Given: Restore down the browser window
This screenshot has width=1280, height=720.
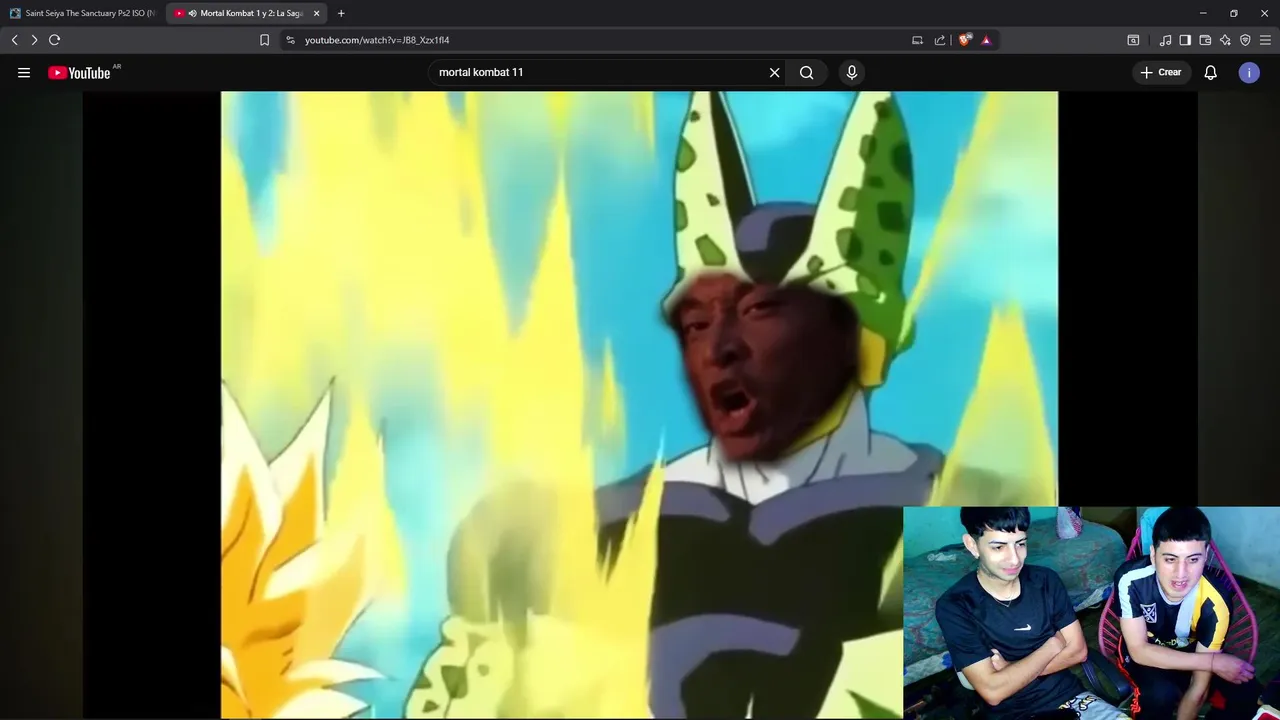Looking at the screenshot, I should (x=1234, y=13).
